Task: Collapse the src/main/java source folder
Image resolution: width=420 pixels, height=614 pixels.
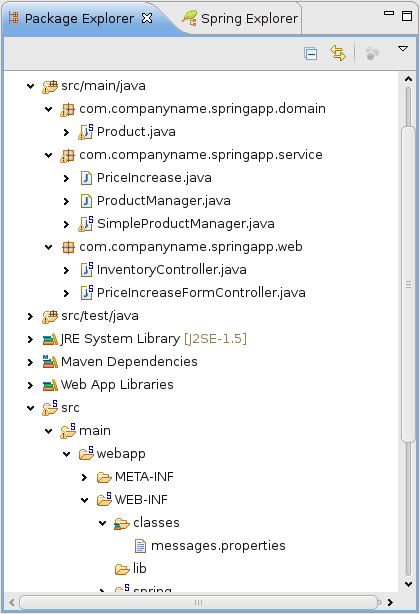Action: tap(31, 86)
